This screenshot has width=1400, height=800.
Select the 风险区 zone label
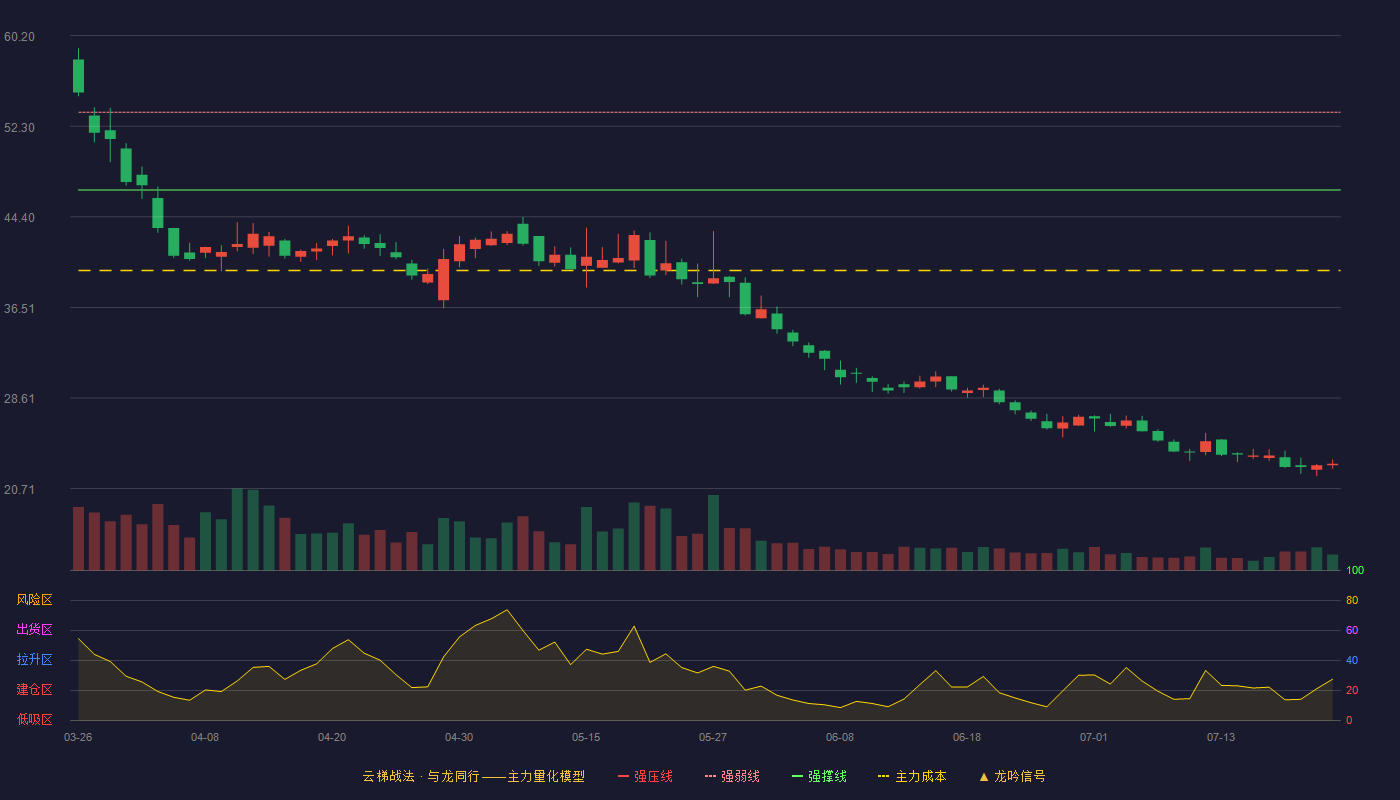click(34, 600)
